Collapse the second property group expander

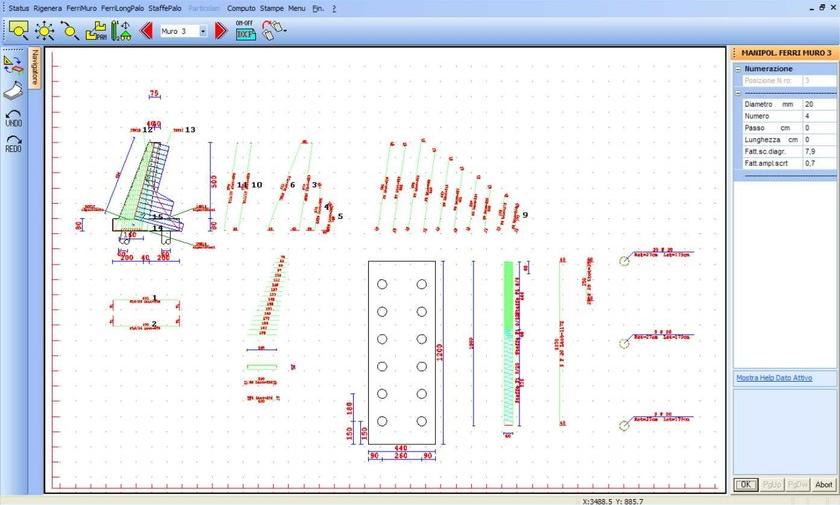coord(738,92)
